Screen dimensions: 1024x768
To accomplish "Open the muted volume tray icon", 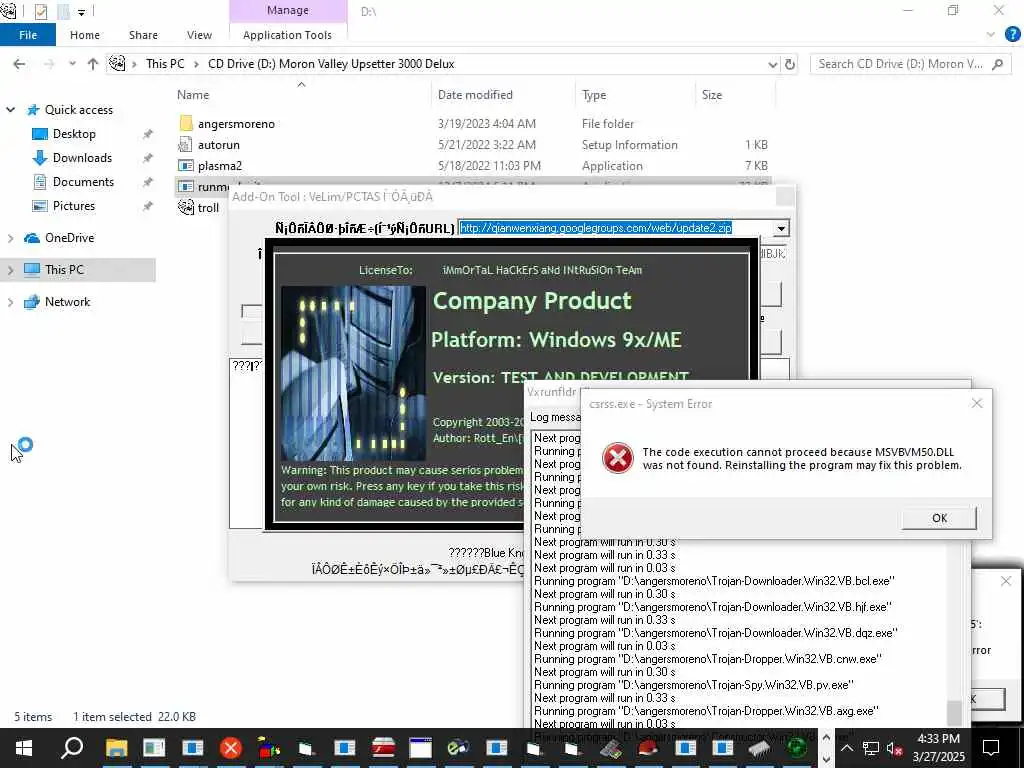I will [x=894, y=748].
